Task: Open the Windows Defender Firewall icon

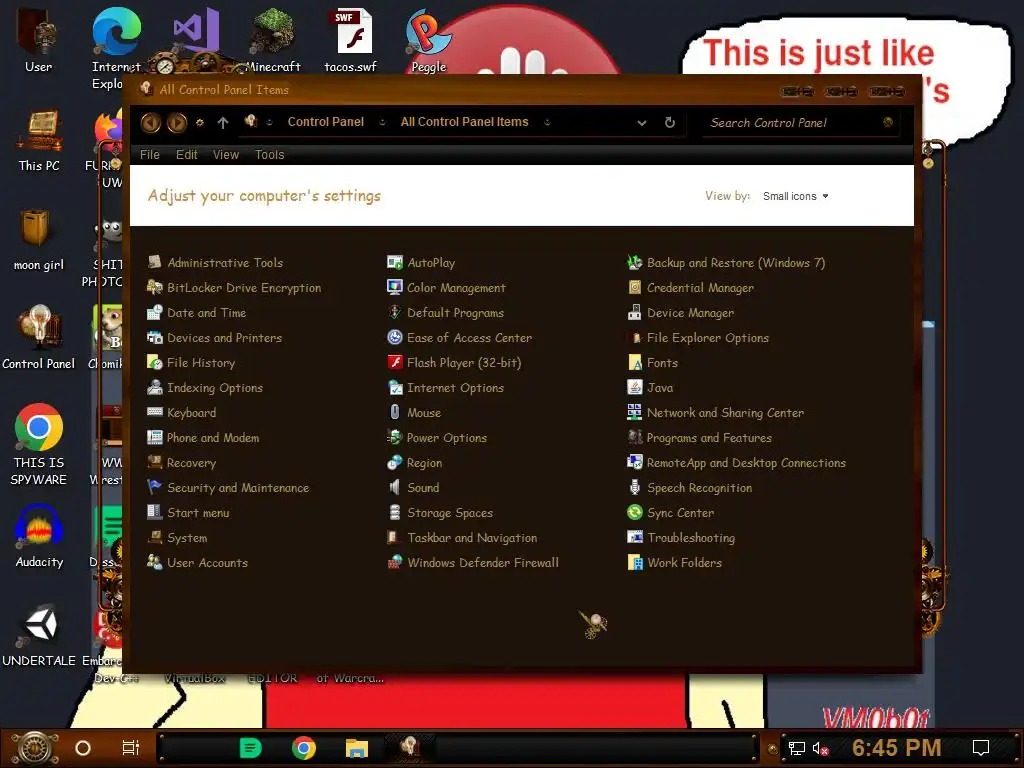Action: pos(394,562)
